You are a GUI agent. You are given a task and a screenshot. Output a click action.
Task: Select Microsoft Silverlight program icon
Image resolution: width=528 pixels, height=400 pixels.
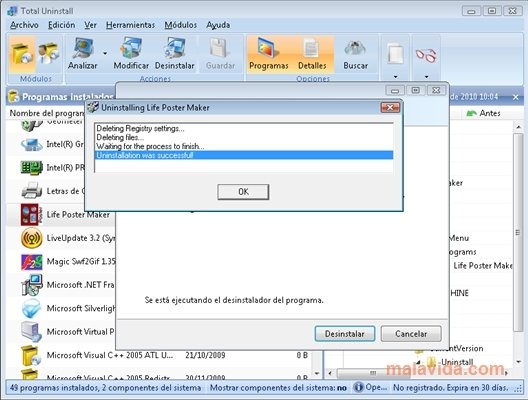click(x=31, y=308)
